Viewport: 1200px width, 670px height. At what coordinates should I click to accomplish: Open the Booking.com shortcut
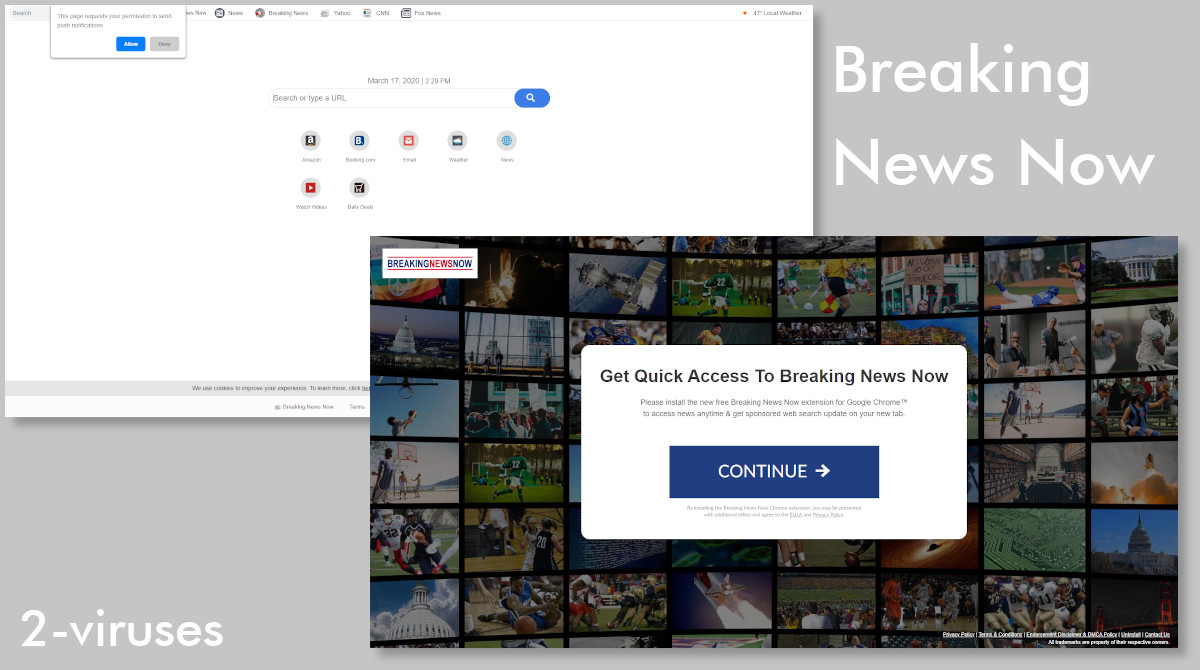click(x=360, y=141)
